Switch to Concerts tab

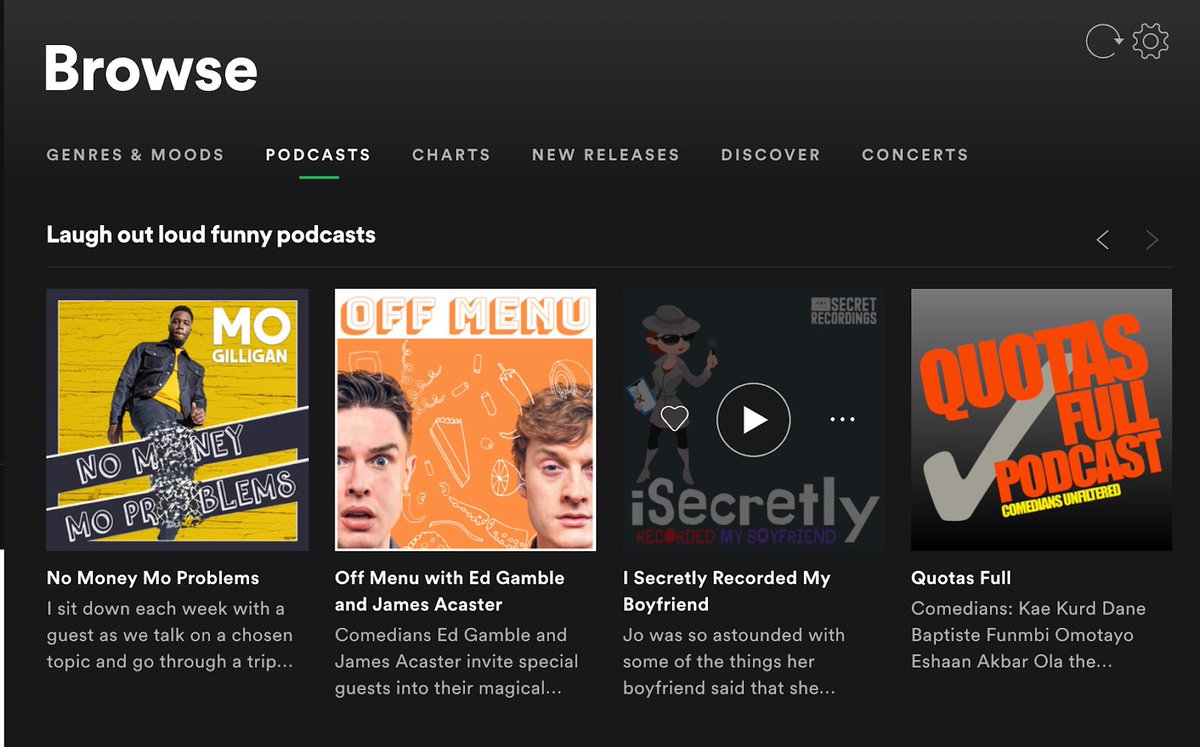tap(915, 155)
